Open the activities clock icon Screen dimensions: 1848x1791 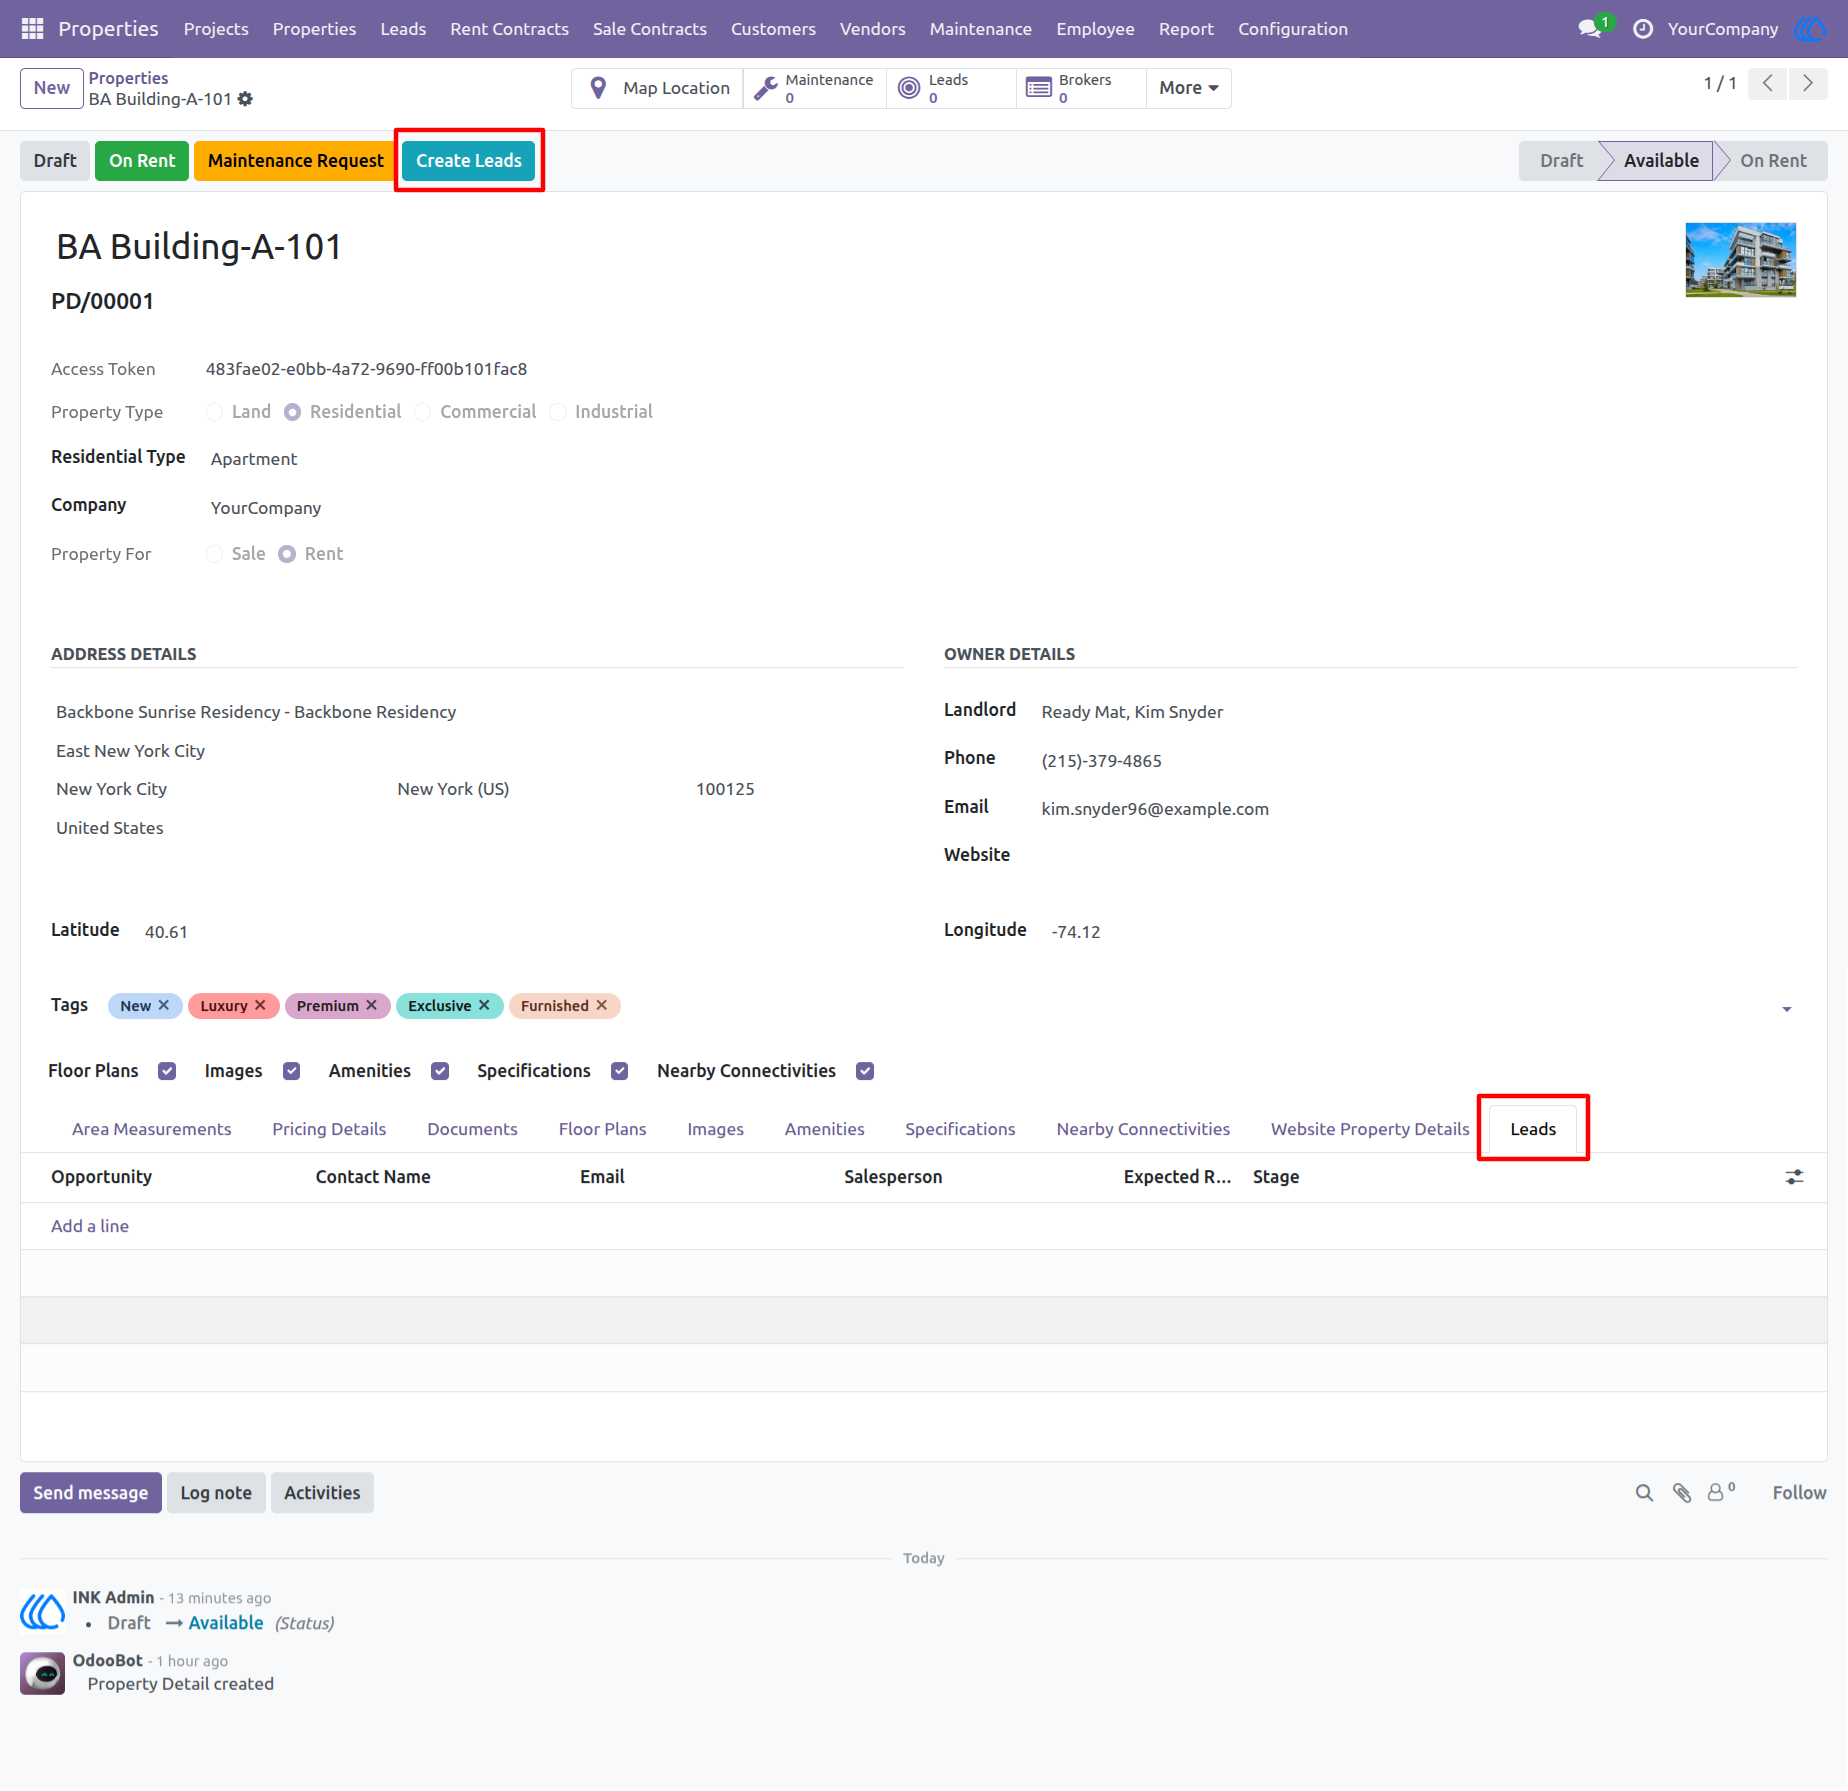[x=1642, y=29]
